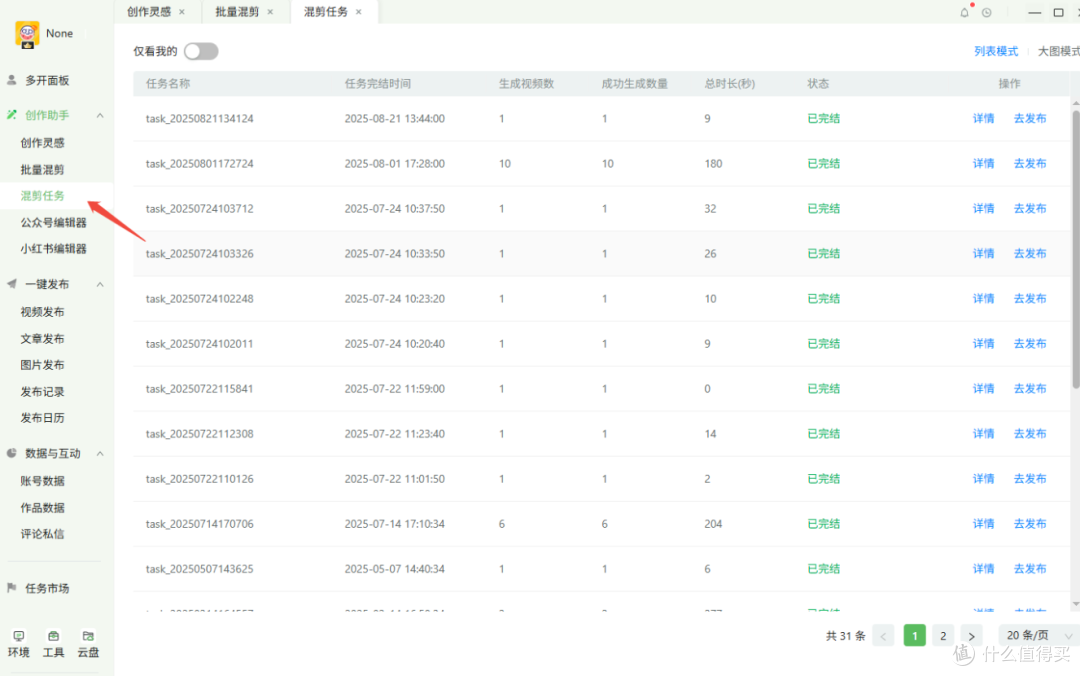Close the 混剪任务 tab
Image resolution: width=1080 pixels, height=676 pixels.
coord(358,12)
